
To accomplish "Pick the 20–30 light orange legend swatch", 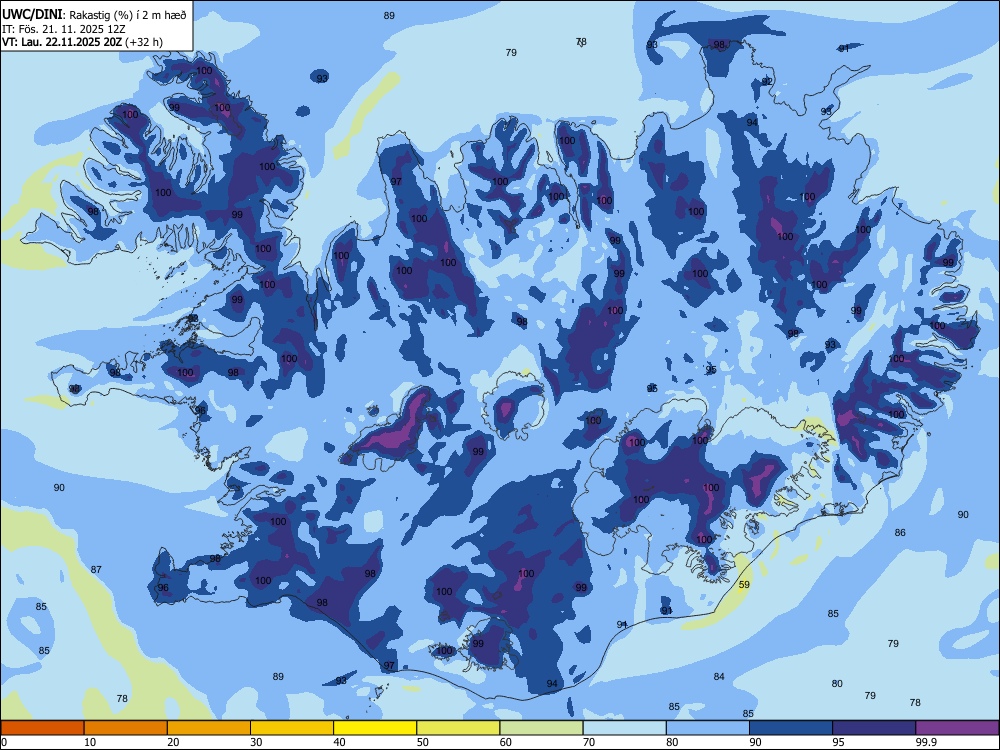I will click(209, 728).
